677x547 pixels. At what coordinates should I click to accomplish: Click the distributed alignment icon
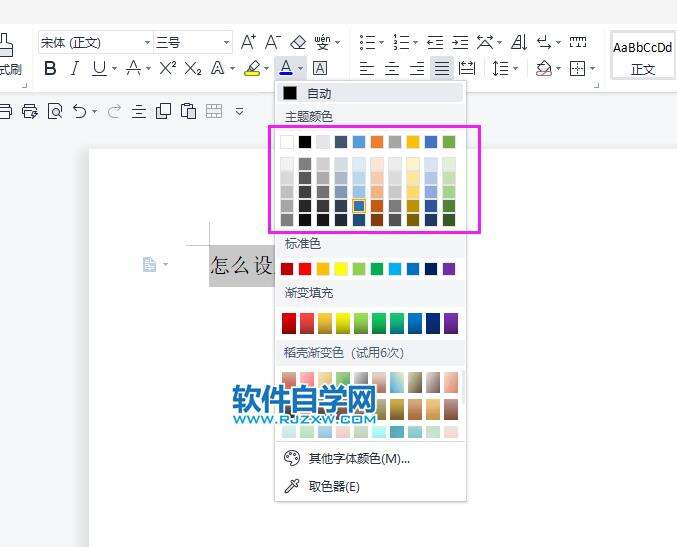[x=467, y=68]
